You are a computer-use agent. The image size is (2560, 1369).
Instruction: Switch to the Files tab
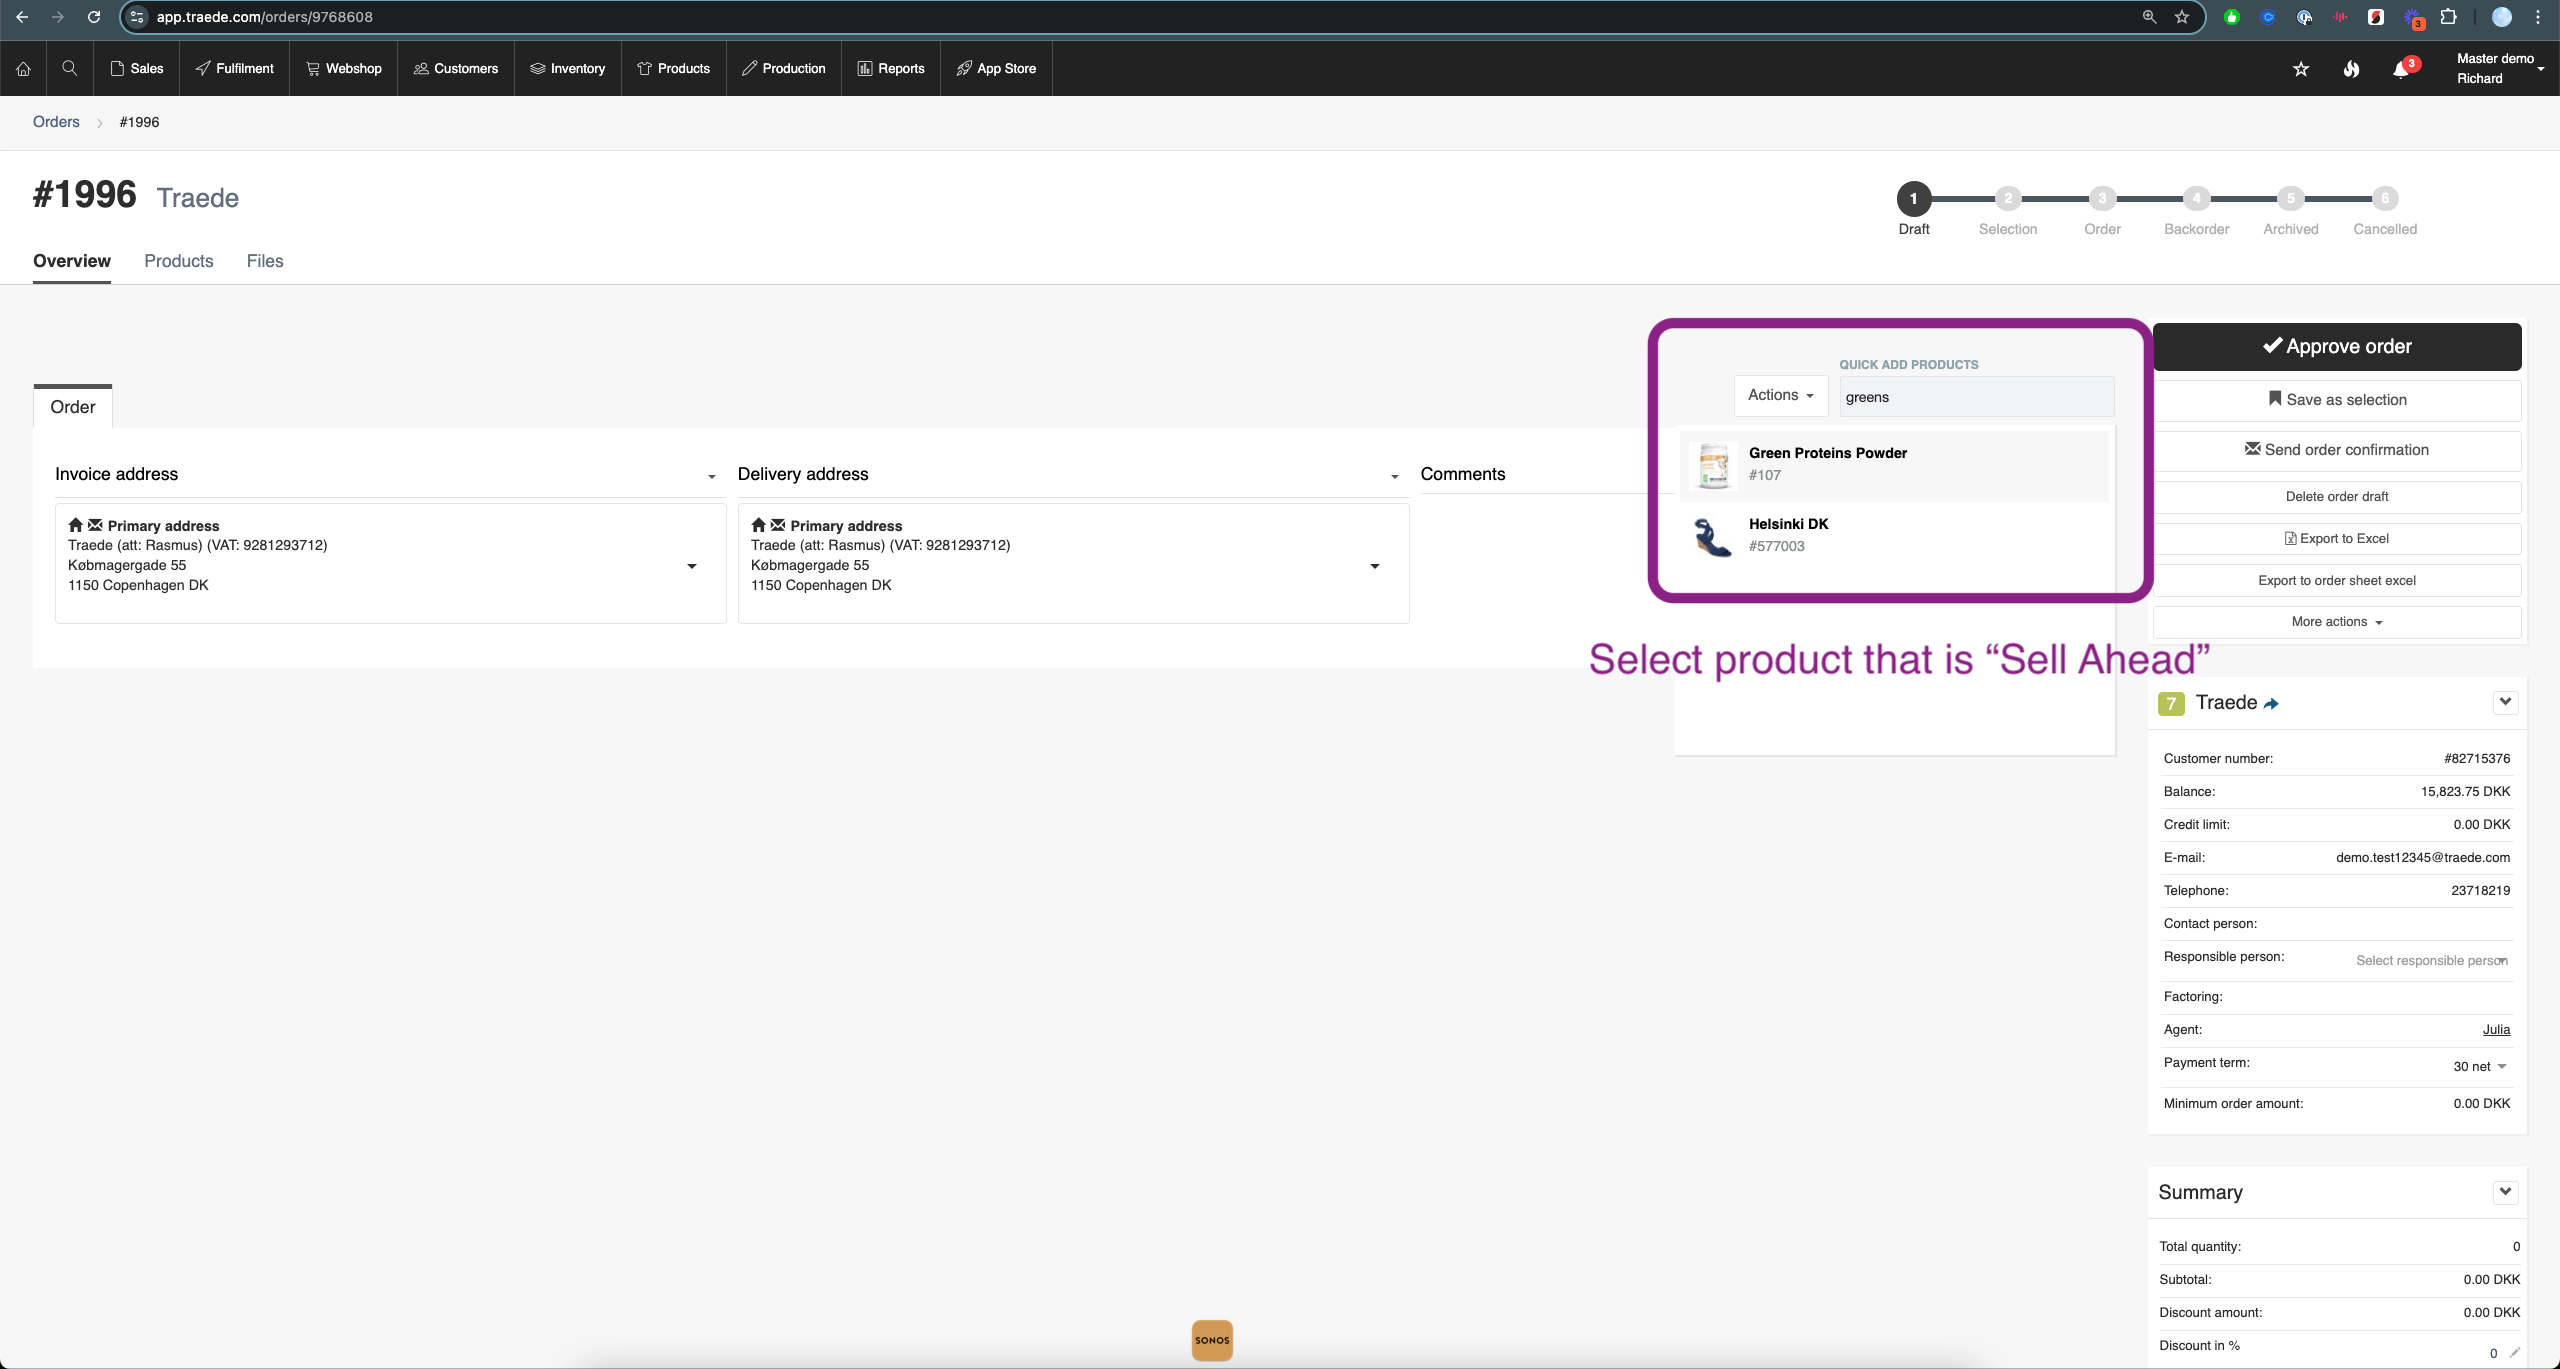click(x=265, y=261)
